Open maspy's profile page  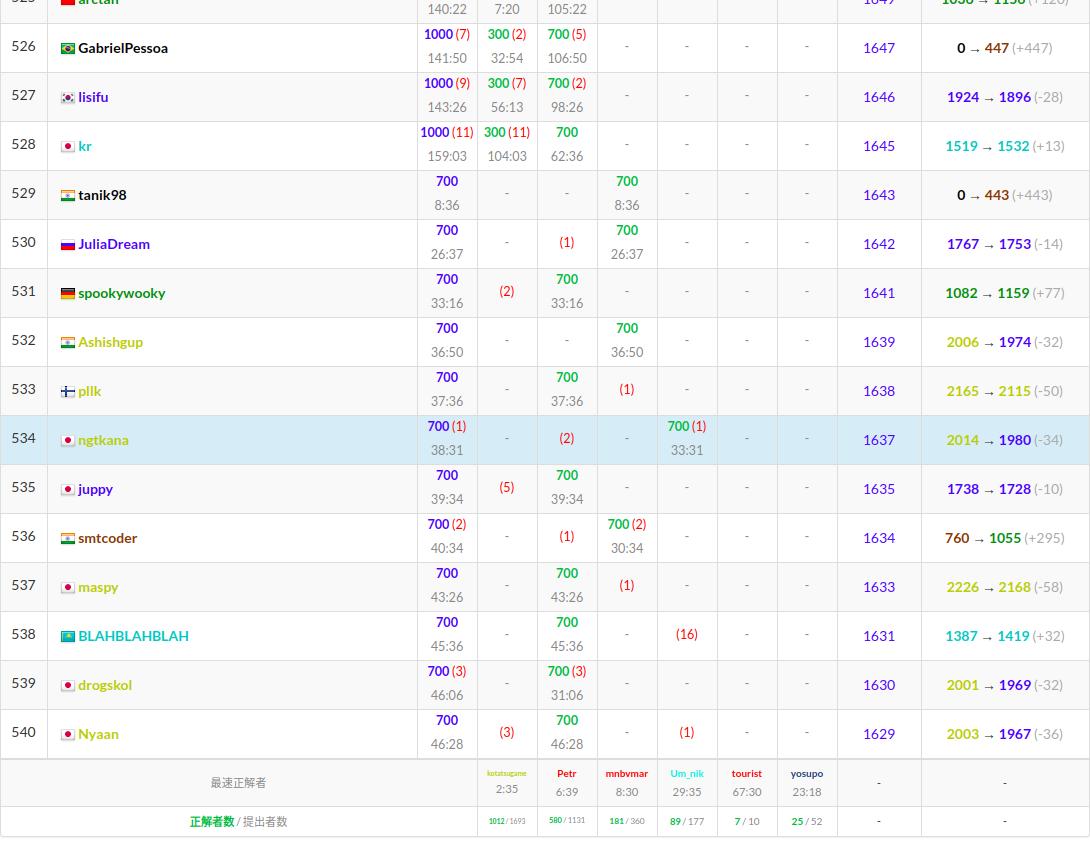point(98,586)
